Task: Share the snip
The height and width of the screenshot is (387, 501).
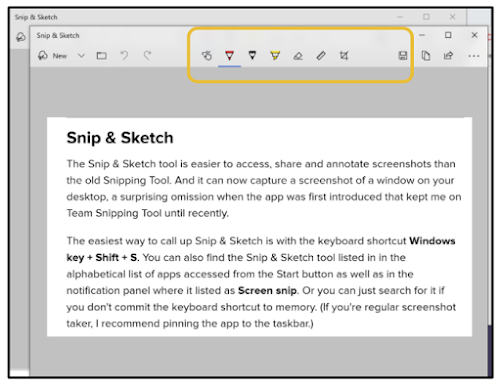Action: tap(448, 55)
